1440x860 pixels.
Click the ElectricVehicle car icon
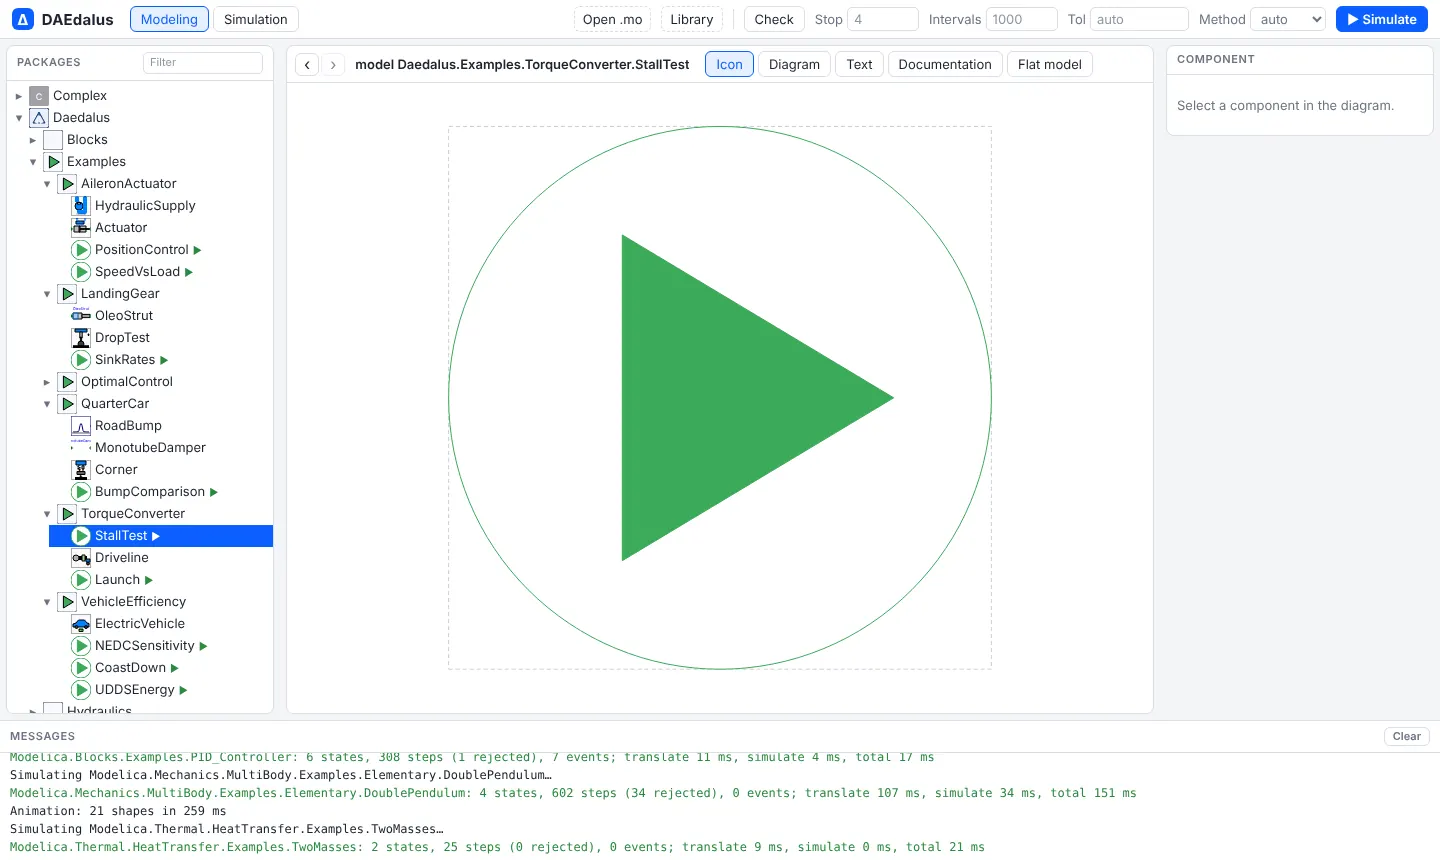tap(81, 624)
